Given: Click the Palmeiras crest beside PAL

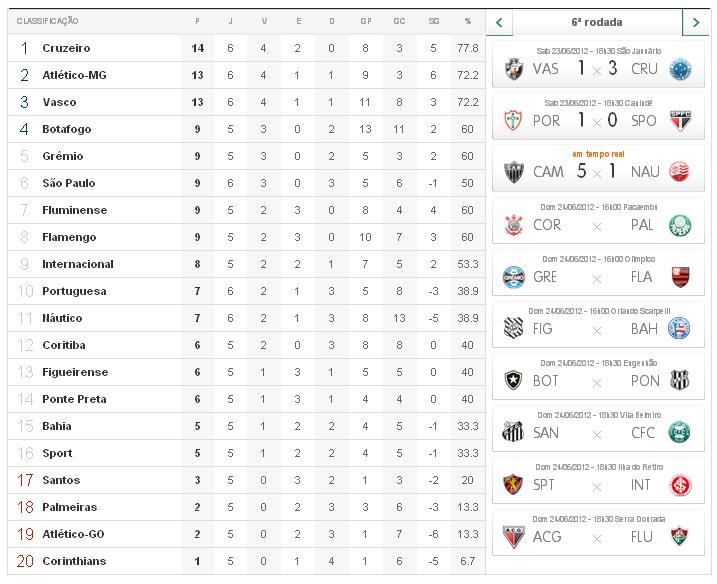Looking at the screenshot, I should [x=680, y=225].
